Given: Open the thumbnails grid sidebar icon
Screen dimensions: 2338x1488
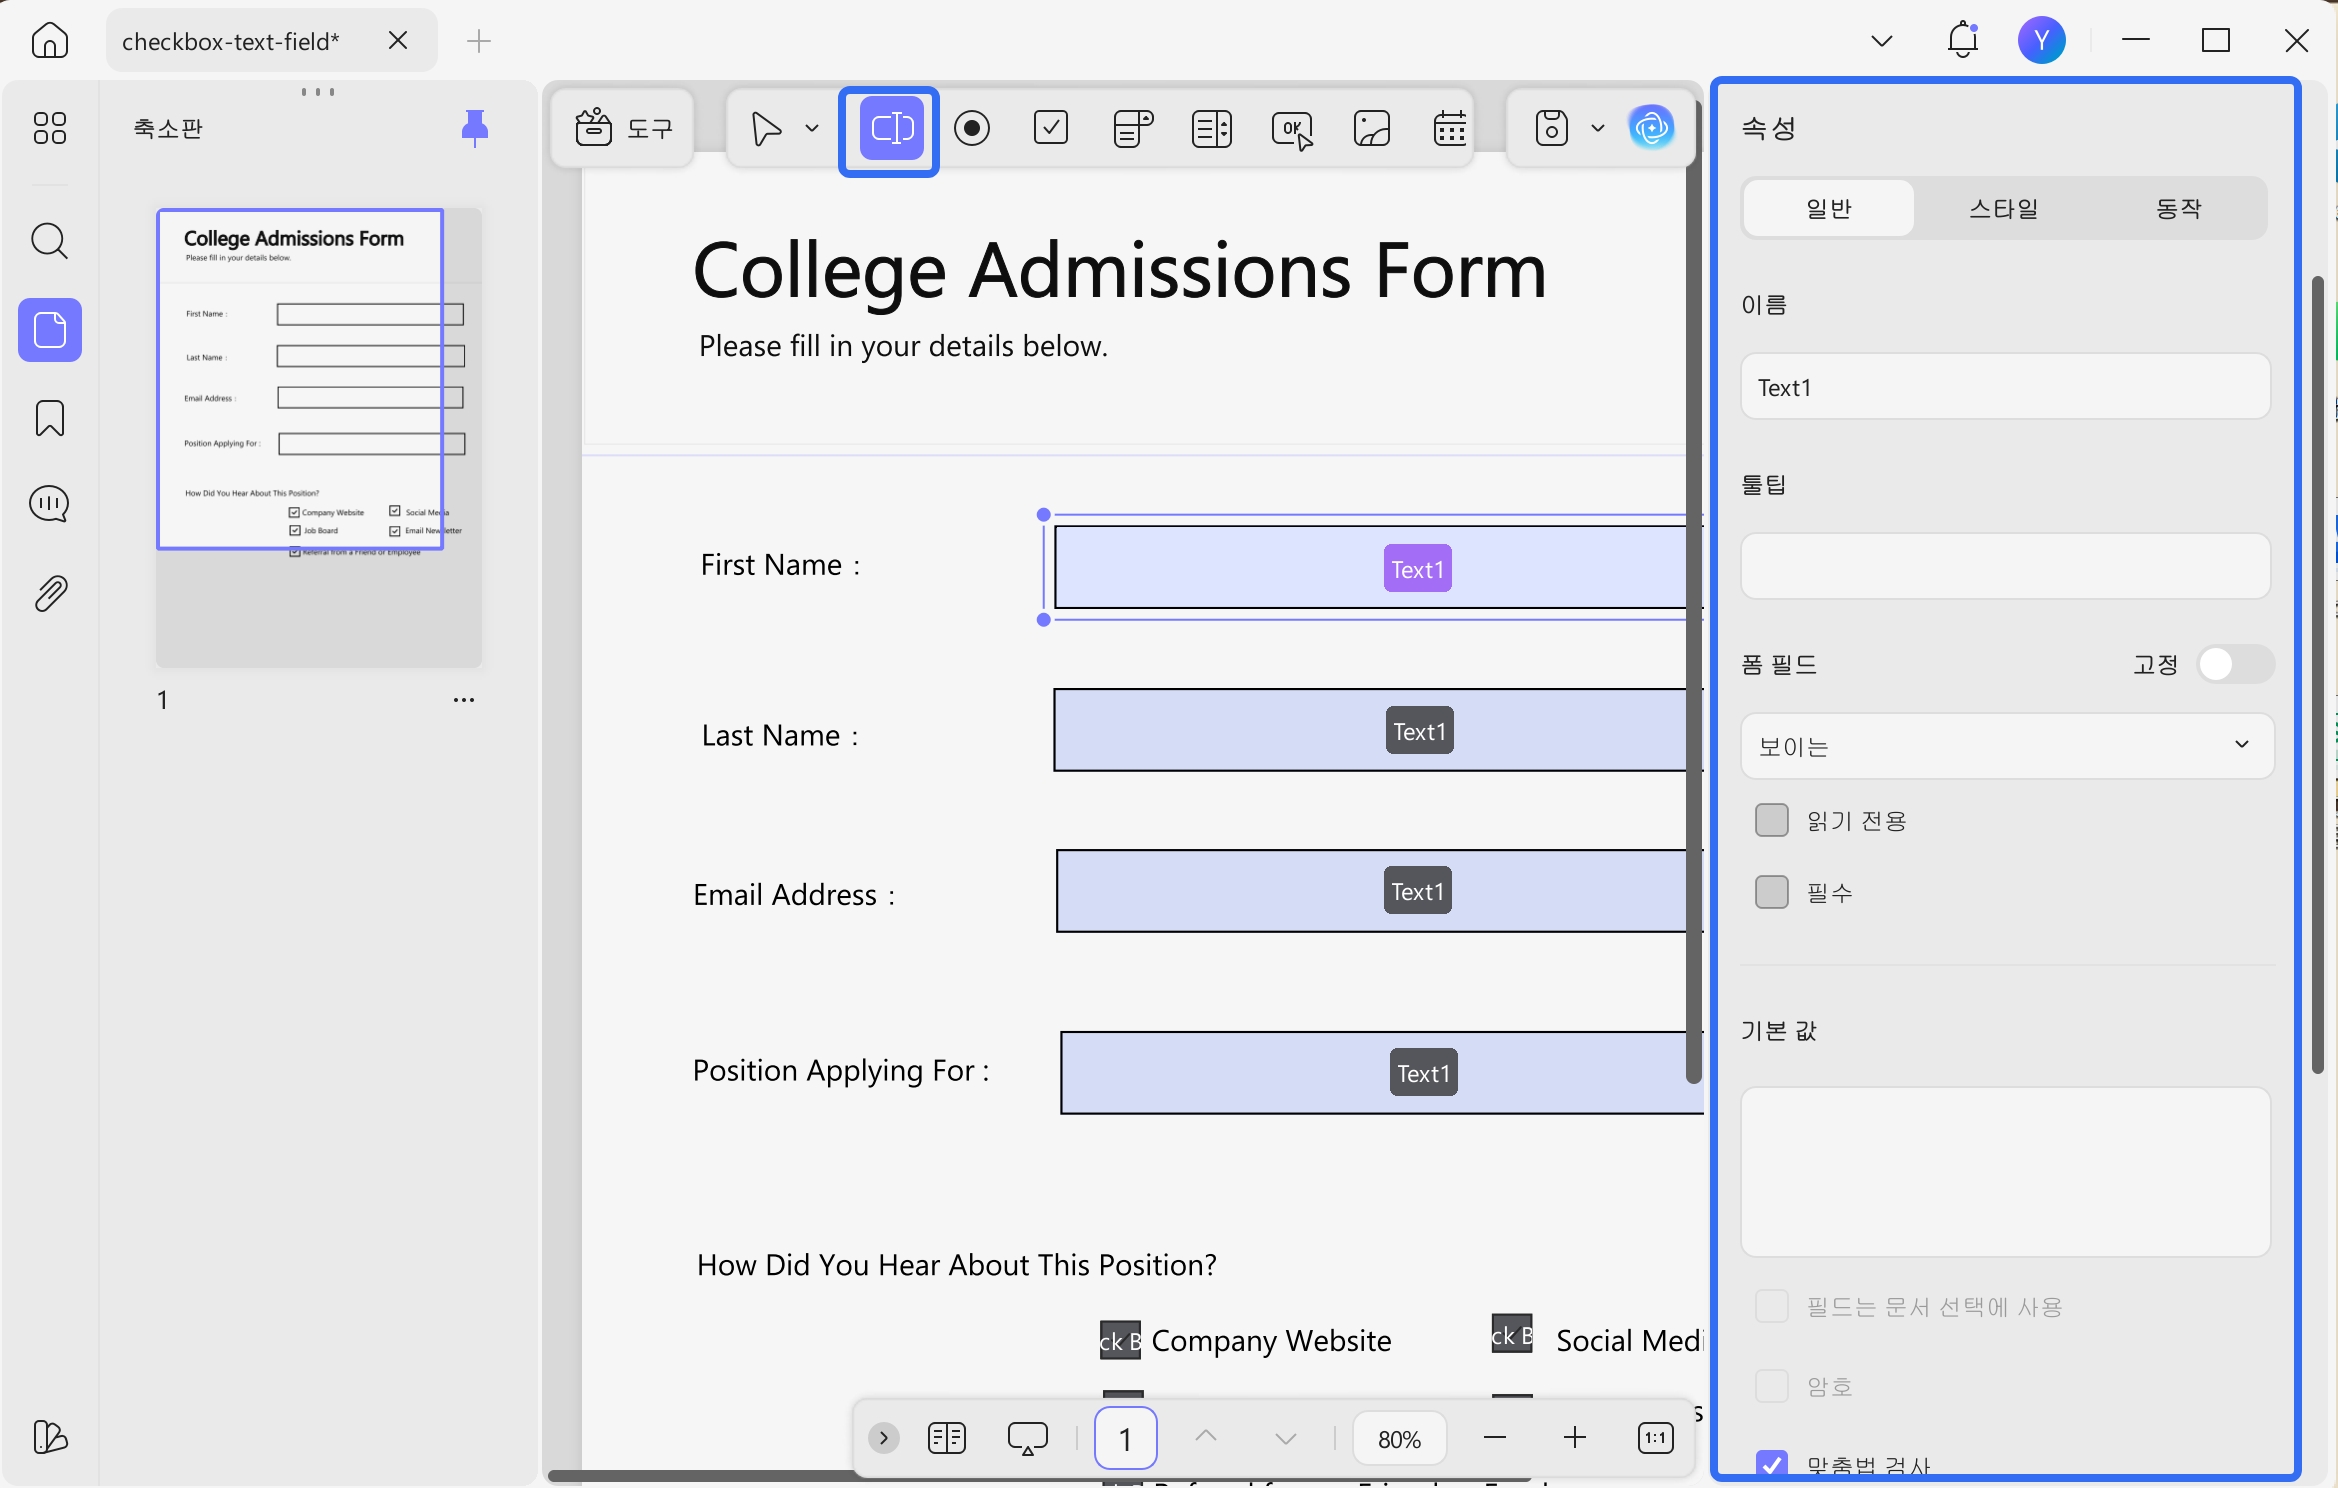Looking at the screenshot, I should (49, 128).
